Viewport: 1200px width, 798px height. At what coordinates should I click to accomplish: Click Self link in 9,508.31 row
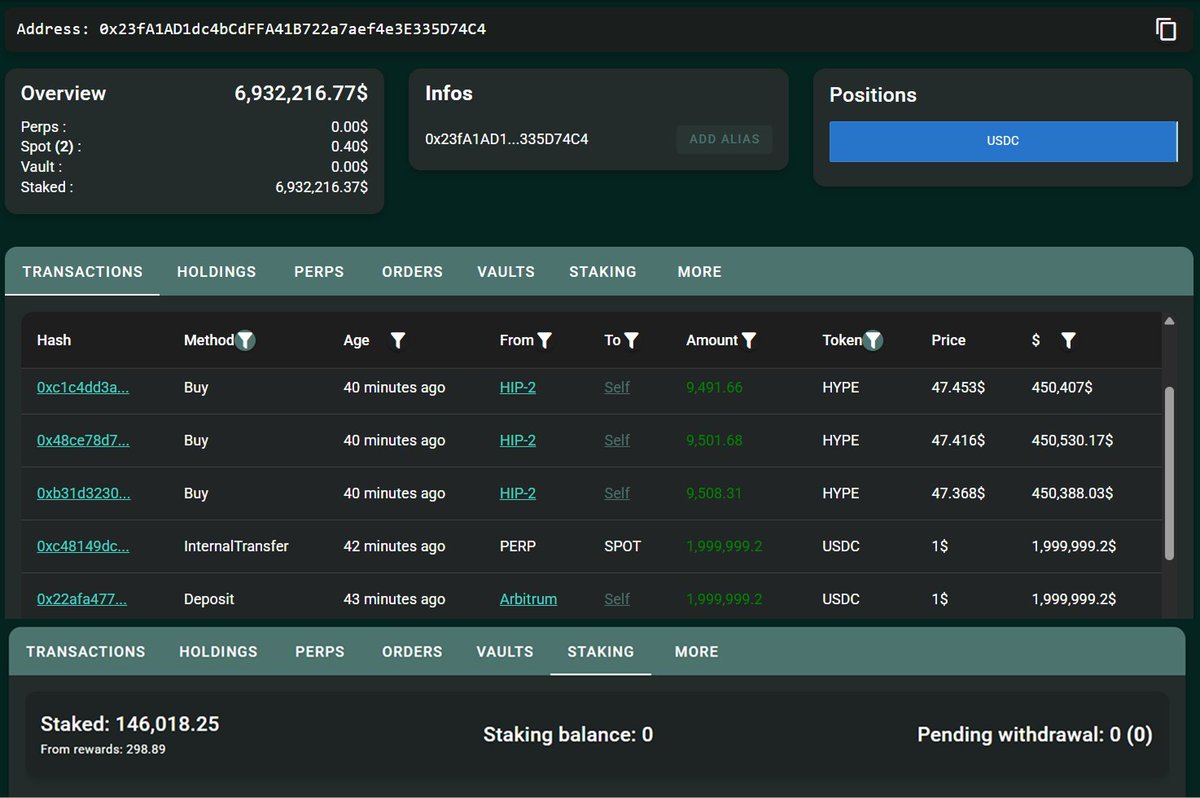click(617, 494)
